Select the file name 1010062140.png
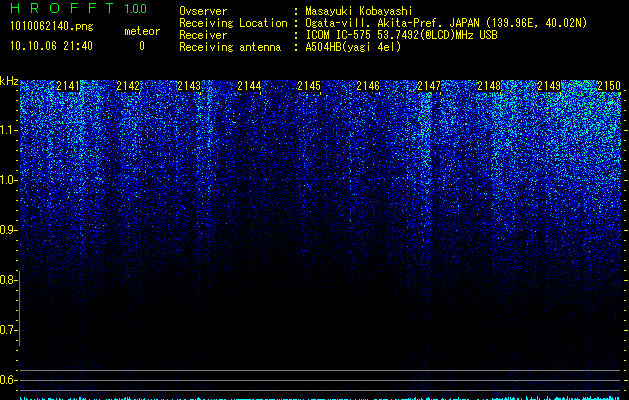This screenshot has height=400, width=629. pos(51,27)
